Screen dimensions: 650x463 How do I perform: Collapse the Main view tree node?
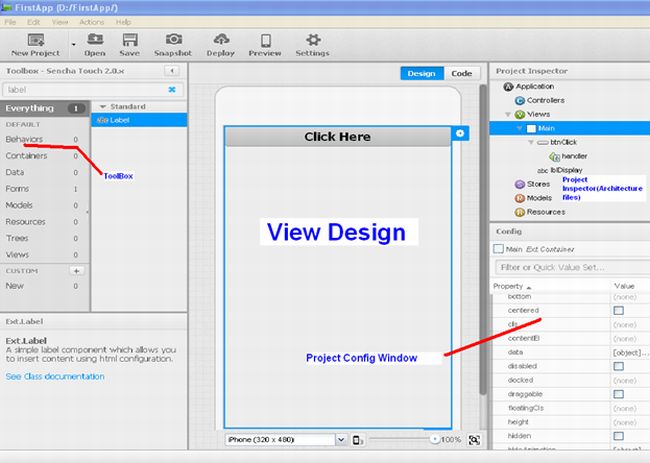519,128
